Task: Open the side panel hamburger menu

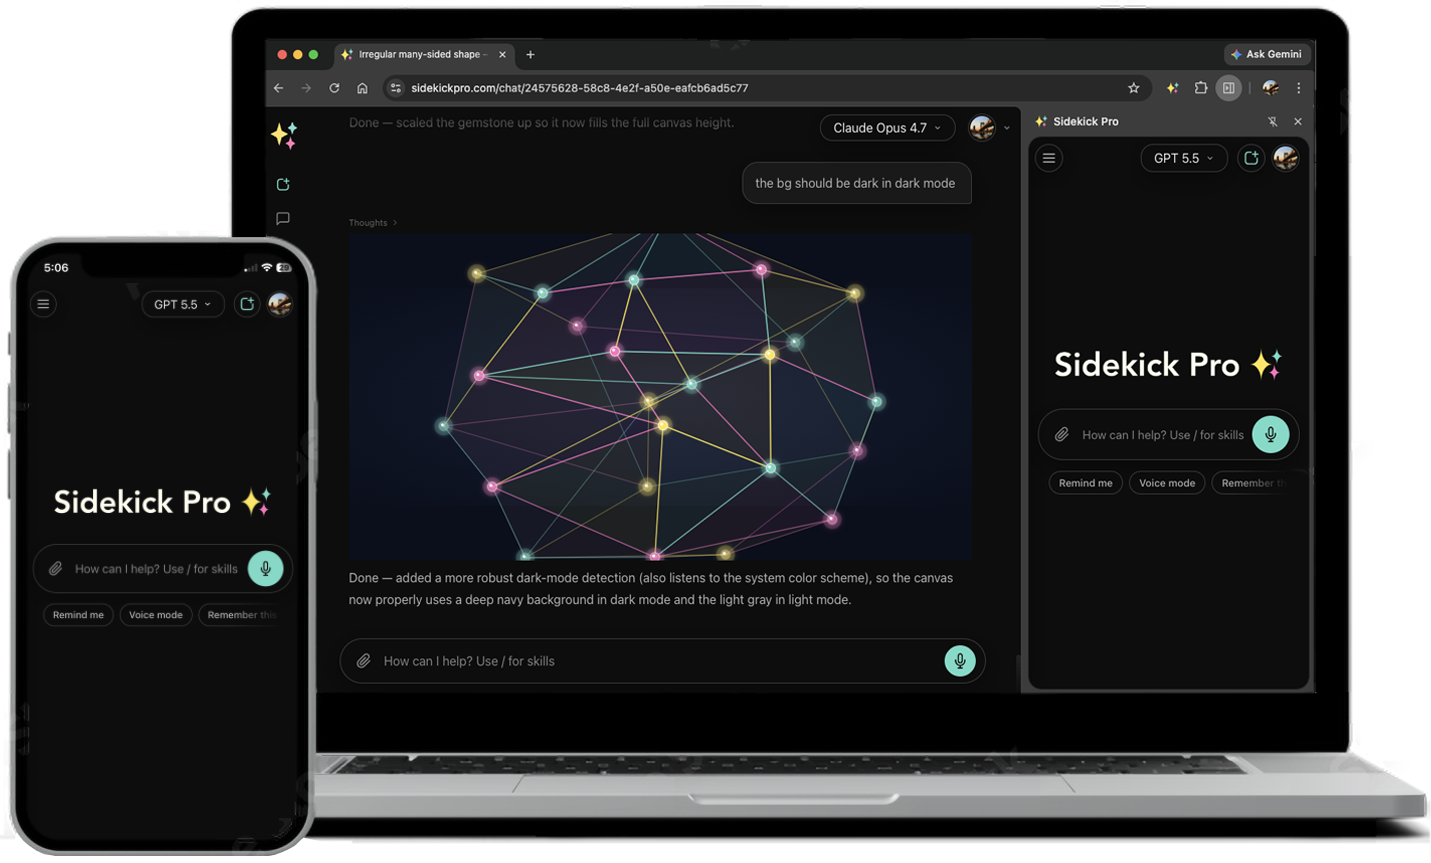Action: (x=1049, y=158)
